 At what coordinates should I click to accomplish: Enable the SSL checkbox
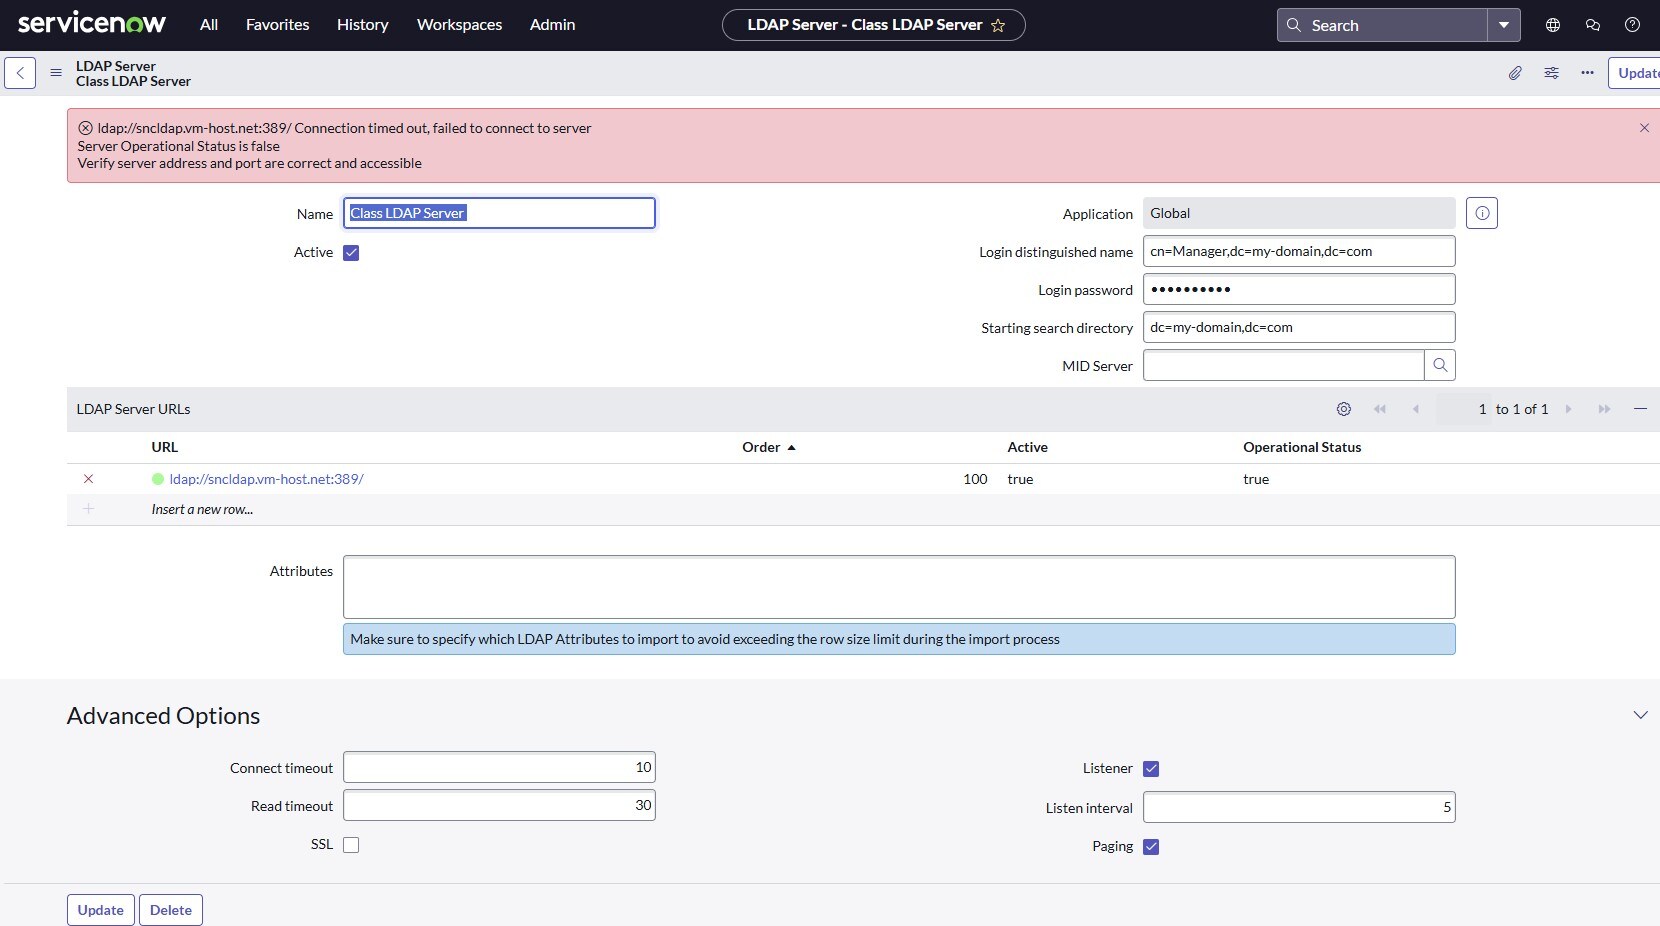[x=350, y=845]
